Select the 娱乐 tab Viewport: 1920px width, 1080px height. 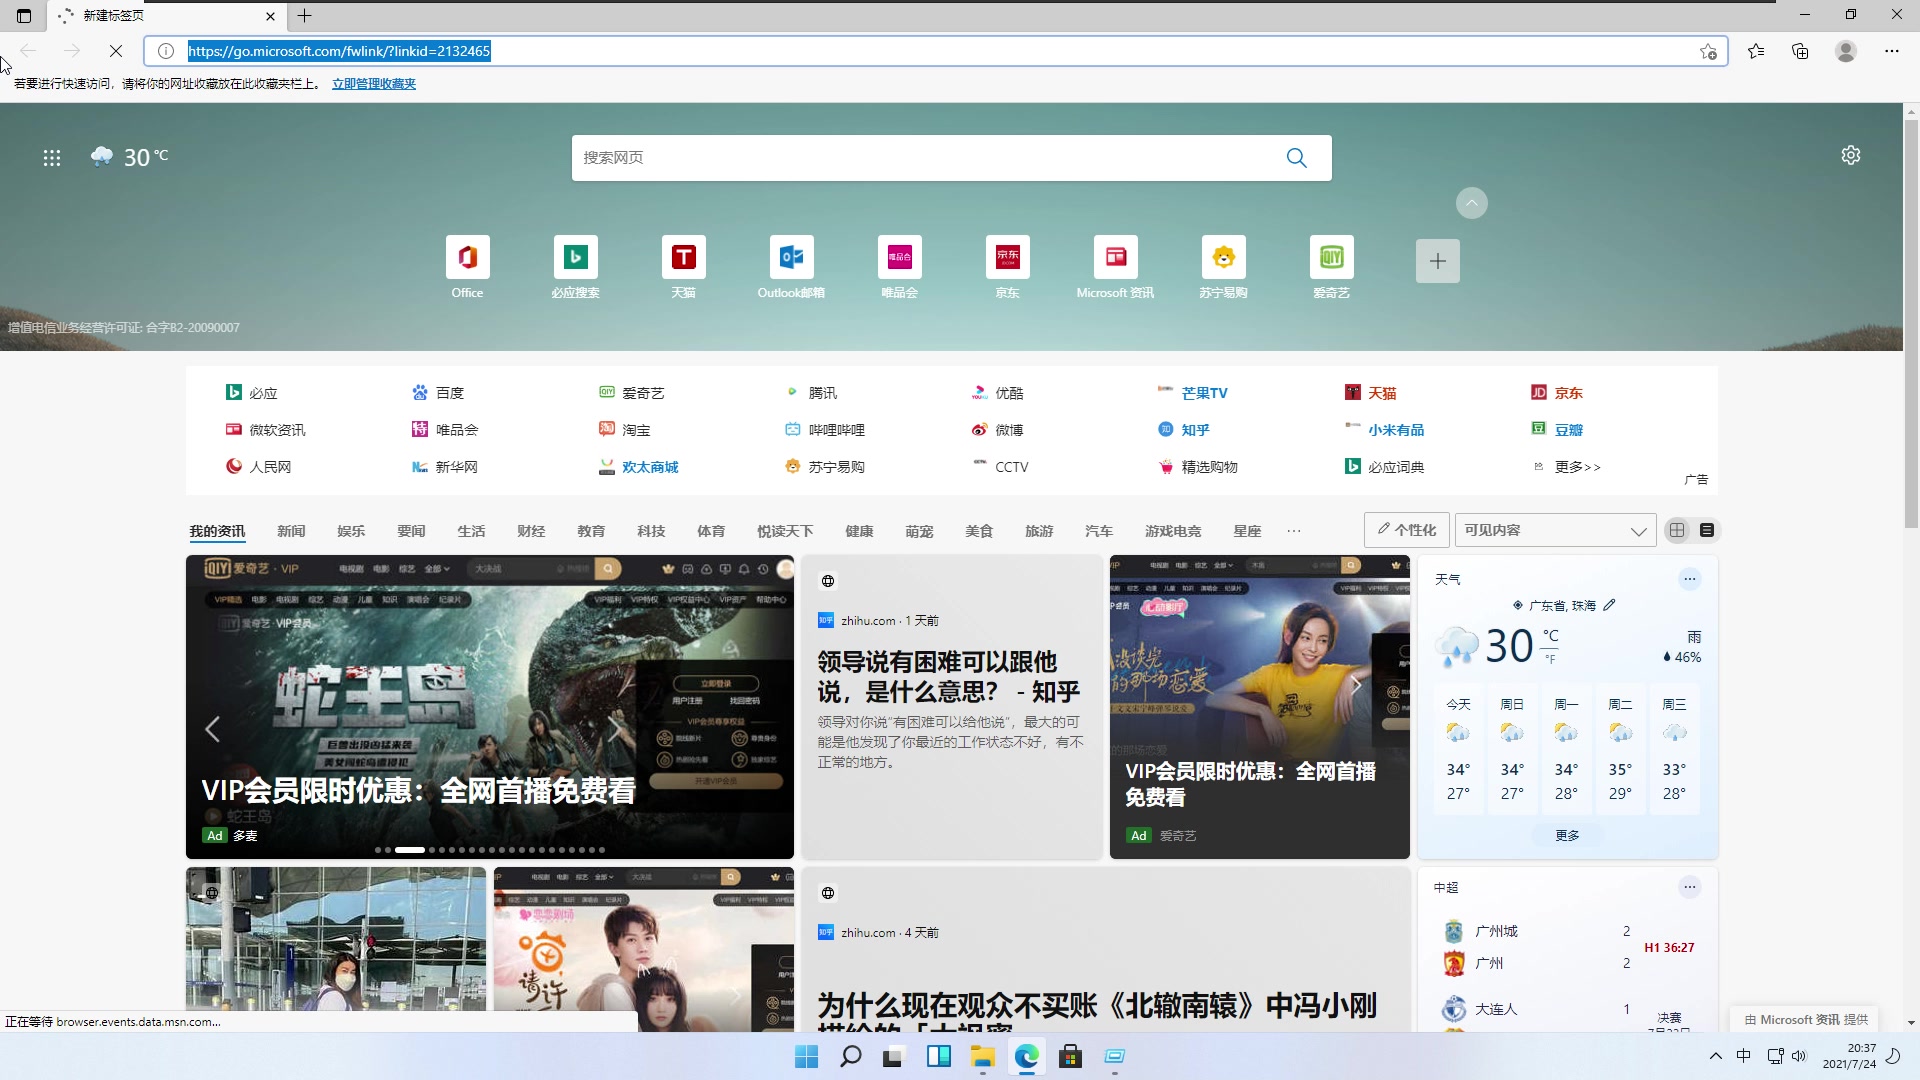coord(351,531)
